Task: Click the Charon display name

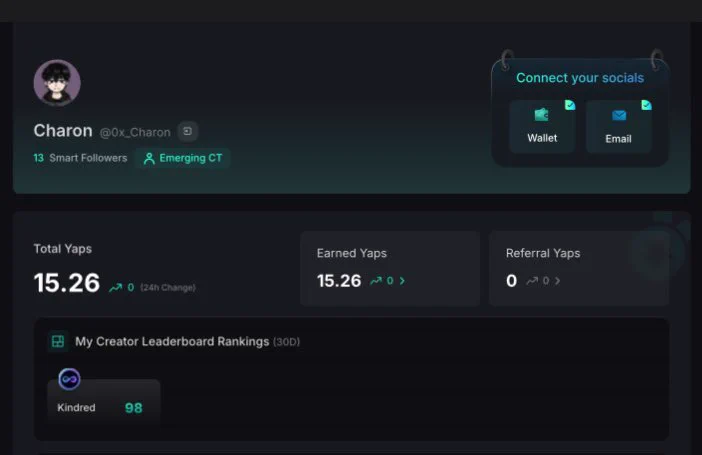Action: click(63, 131)
